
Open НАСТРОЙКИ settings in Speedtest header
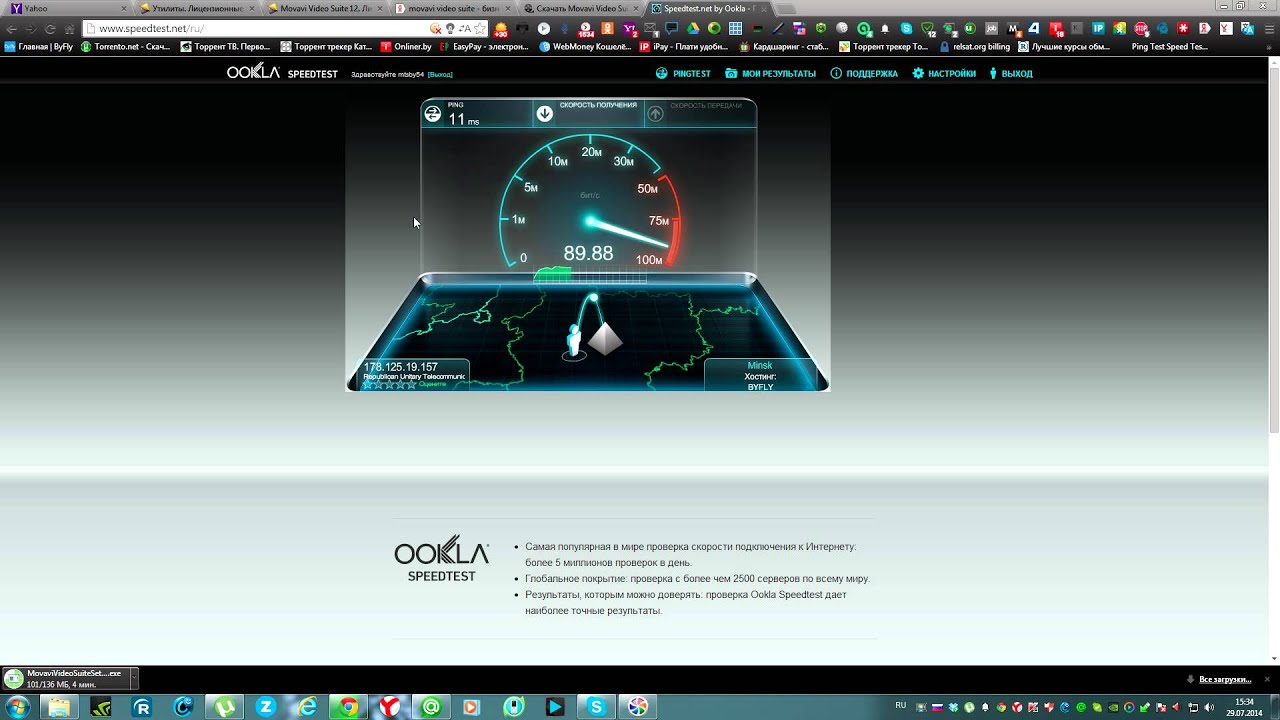tap(944, 73)
